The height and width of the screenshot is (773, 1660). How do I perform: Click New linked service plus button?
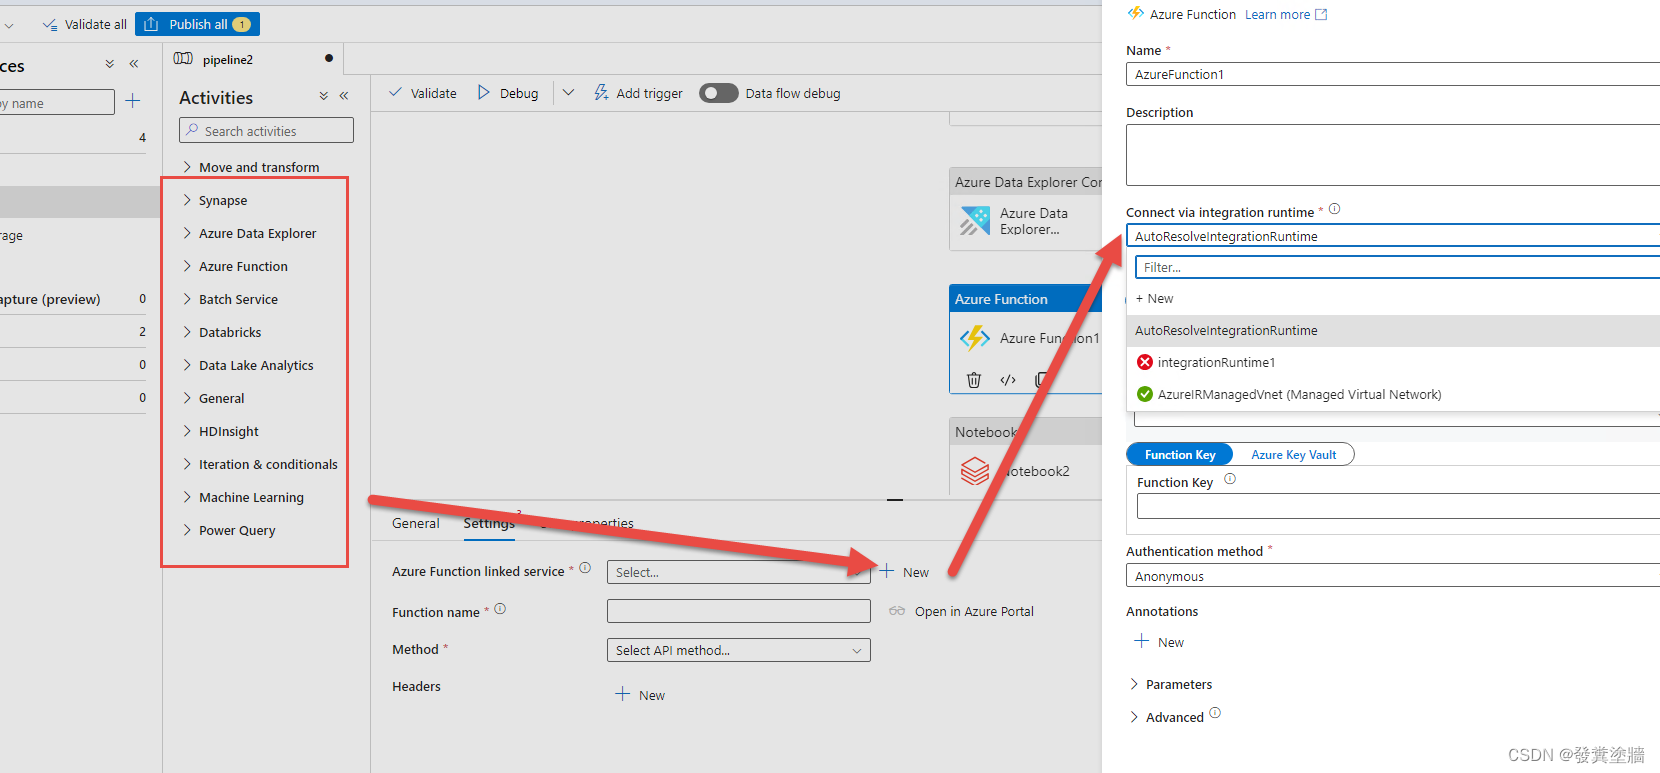point(904,572)
